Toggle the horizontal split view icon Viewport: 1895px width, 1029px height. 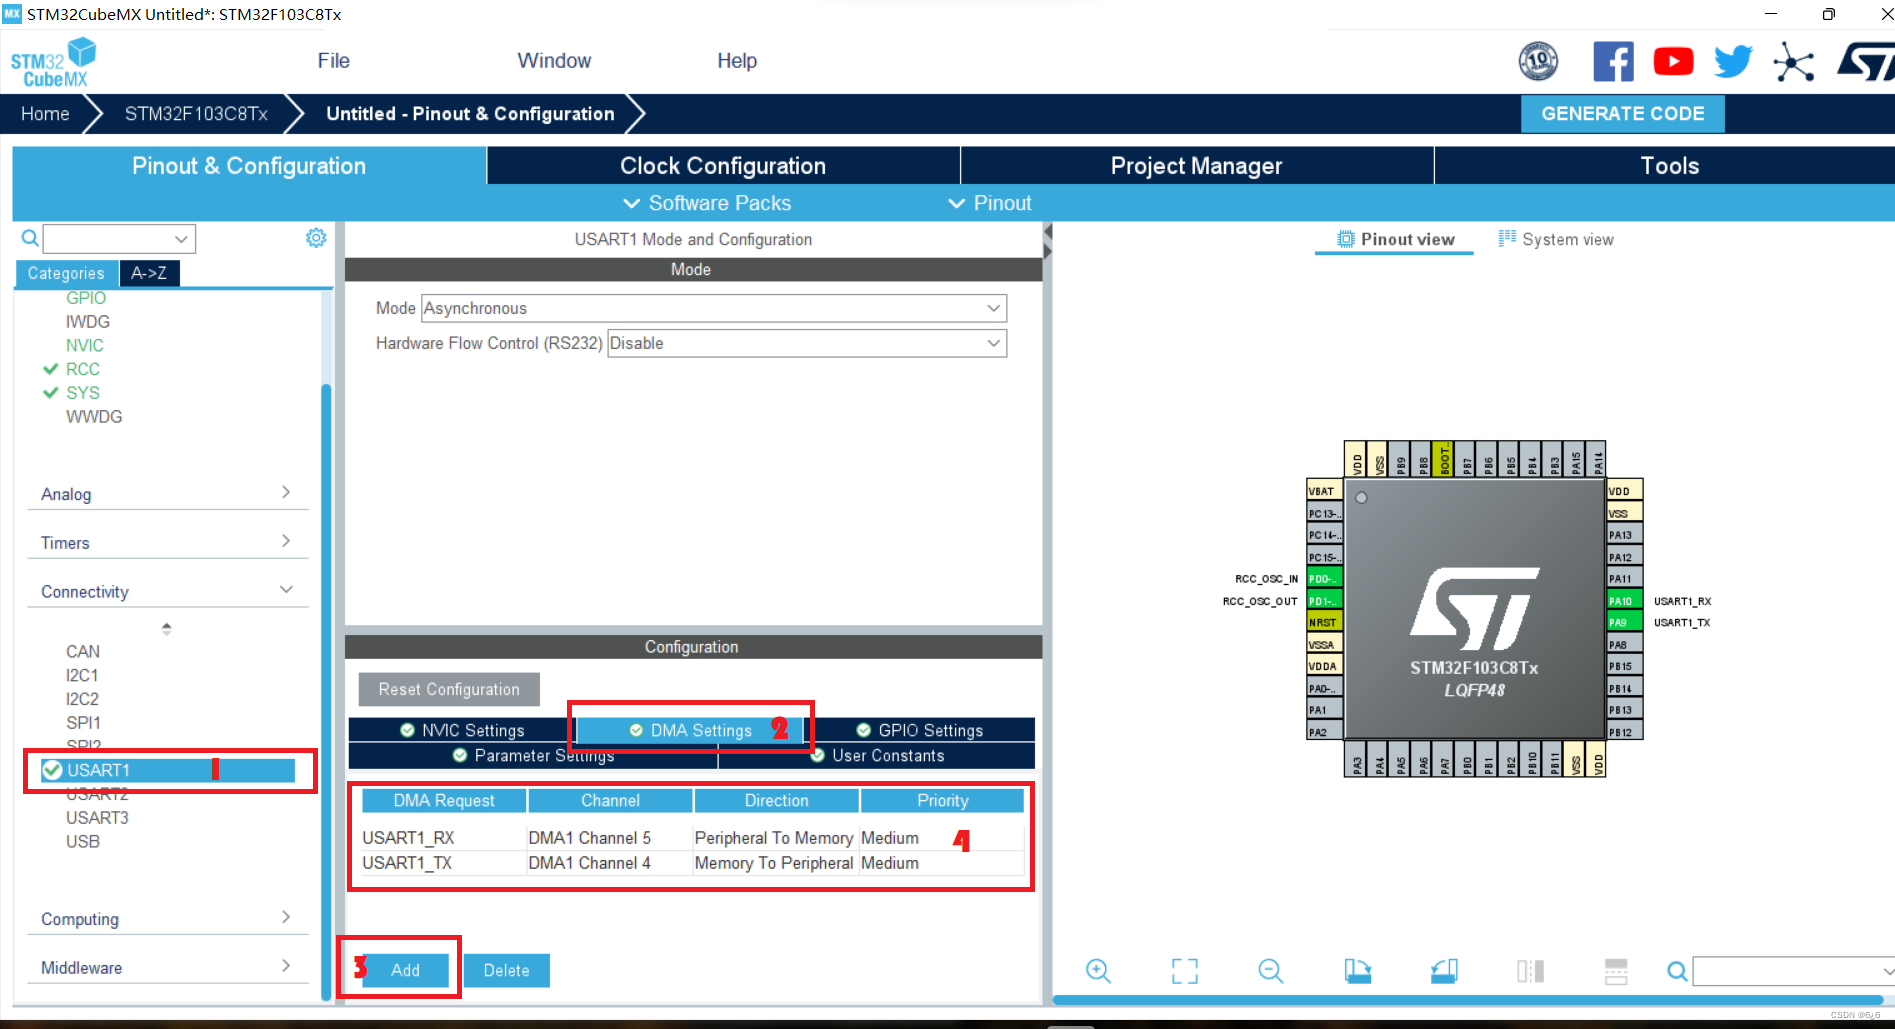pos(1616,971)
